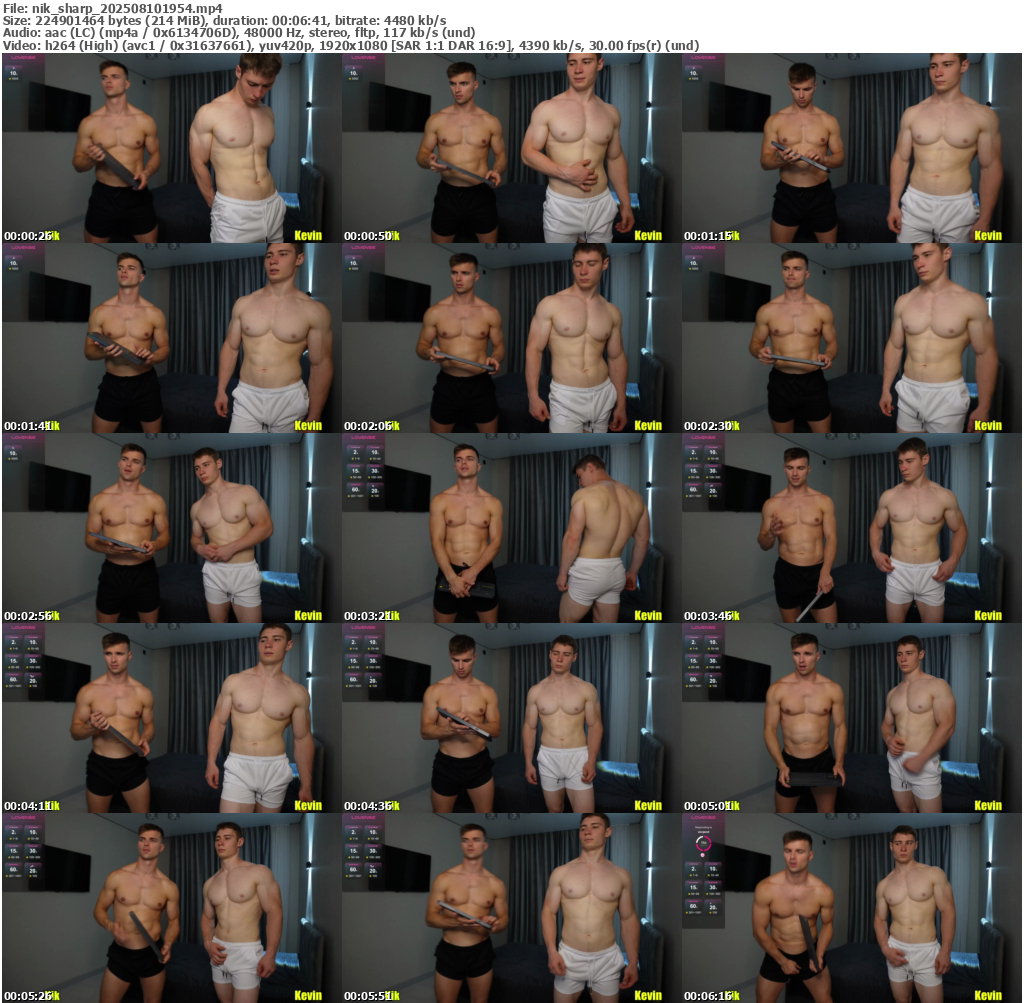Open the thumbnail timestamped 00:00:26
The height and width of the screenshot is (1003, 1024).
point(170,148)
